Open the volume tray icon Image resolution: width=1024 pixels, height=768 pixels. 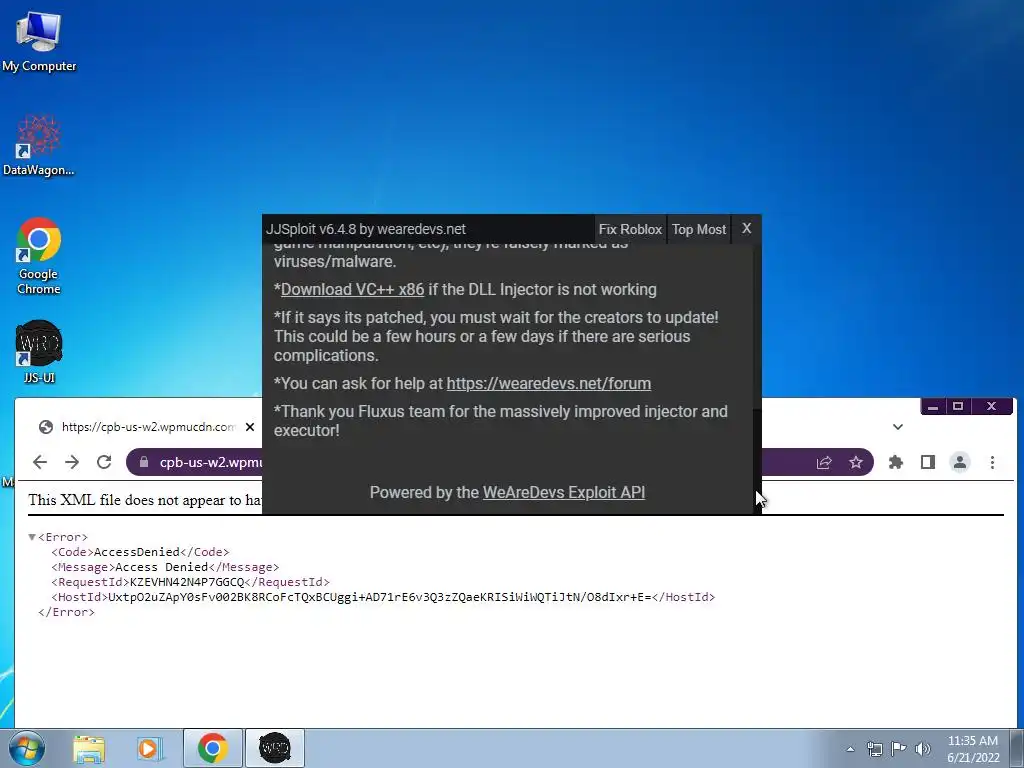(x=923, y=749)
